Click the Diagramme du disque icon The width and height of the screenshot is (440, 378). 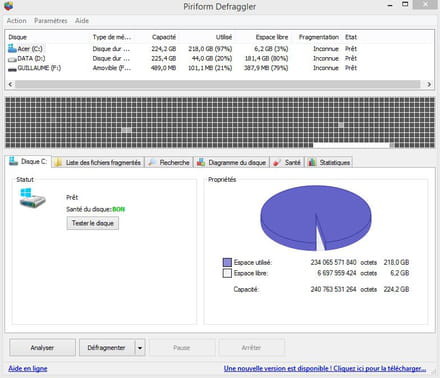tap(201, 162)
